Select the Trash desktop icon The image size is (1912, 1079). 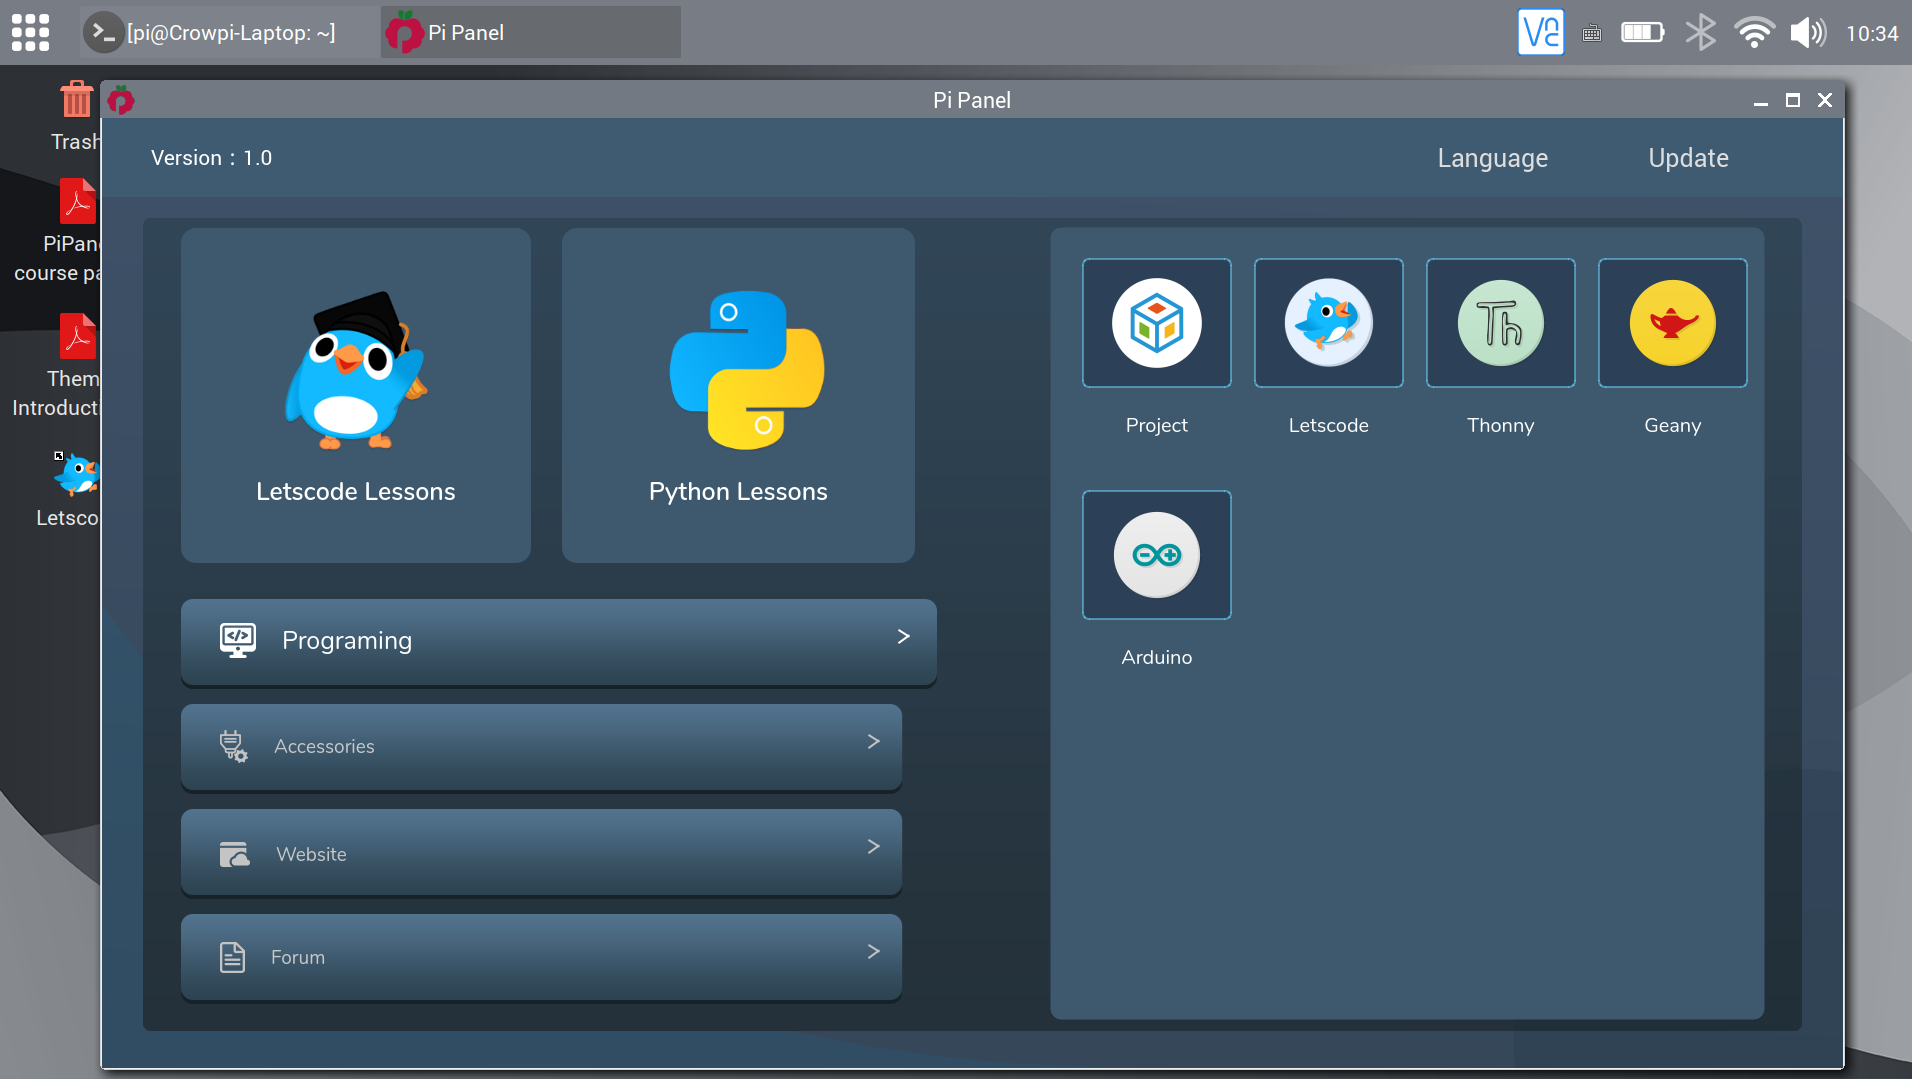tap(75, 116)
